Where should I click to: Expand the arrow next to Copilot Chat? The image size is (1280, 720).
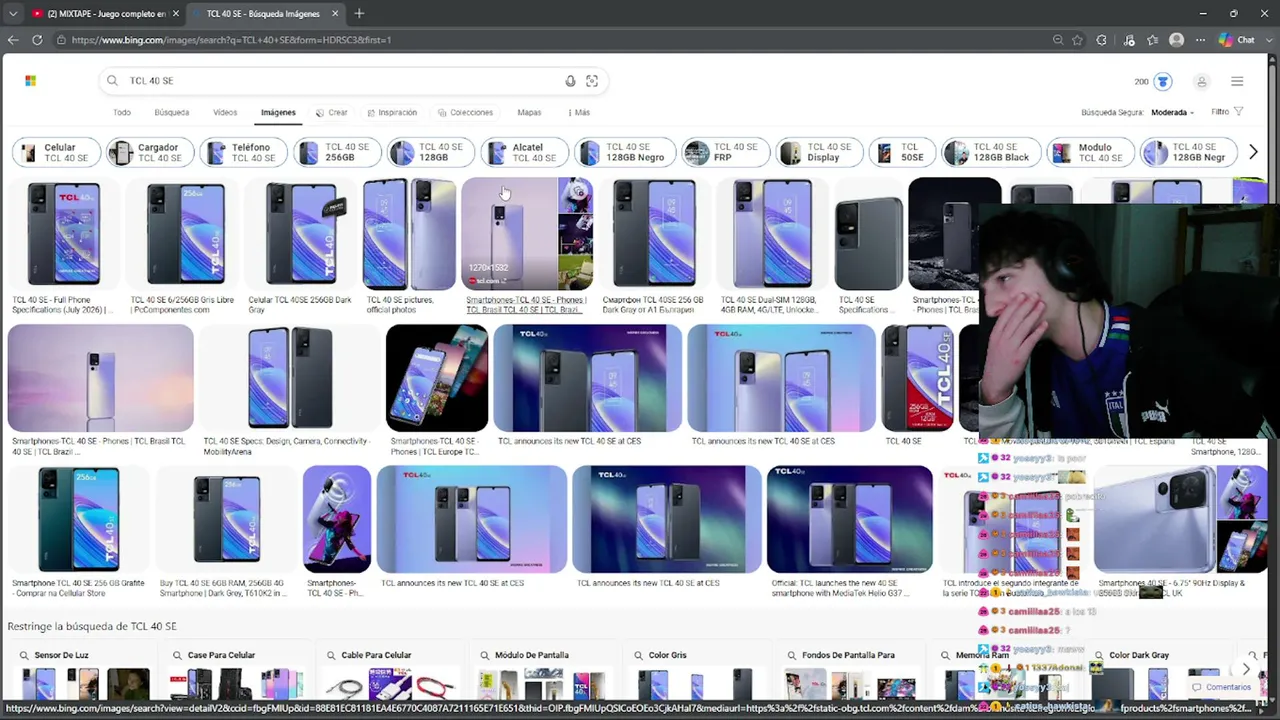coord(1269,40)
